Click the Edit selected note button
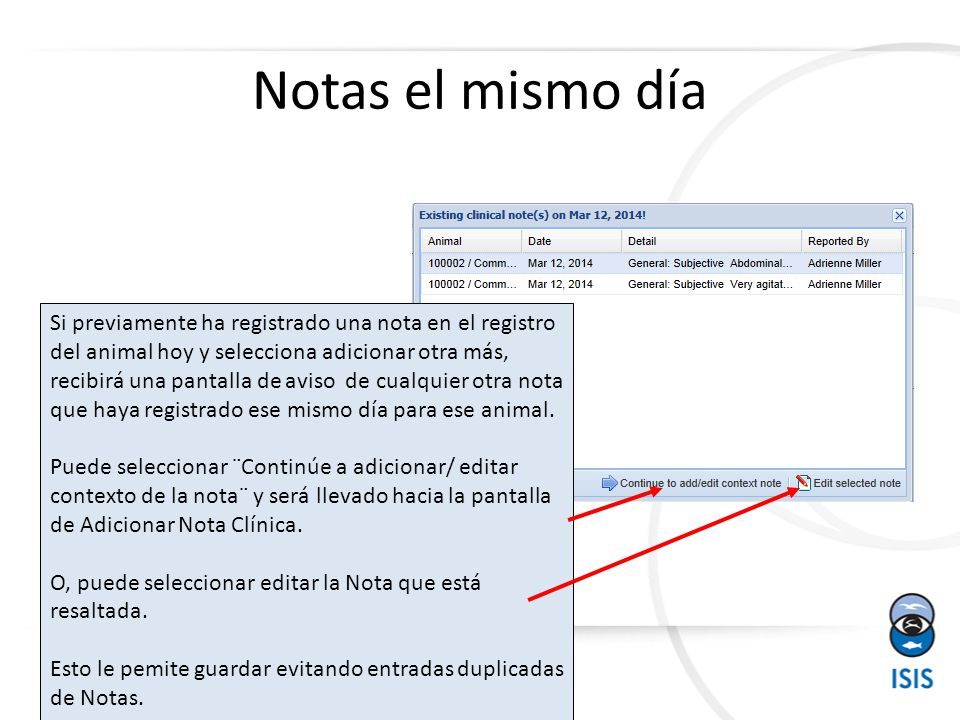The height and width of the screenshot is (720, 960). pyautogui.click(x=849, y=483)
